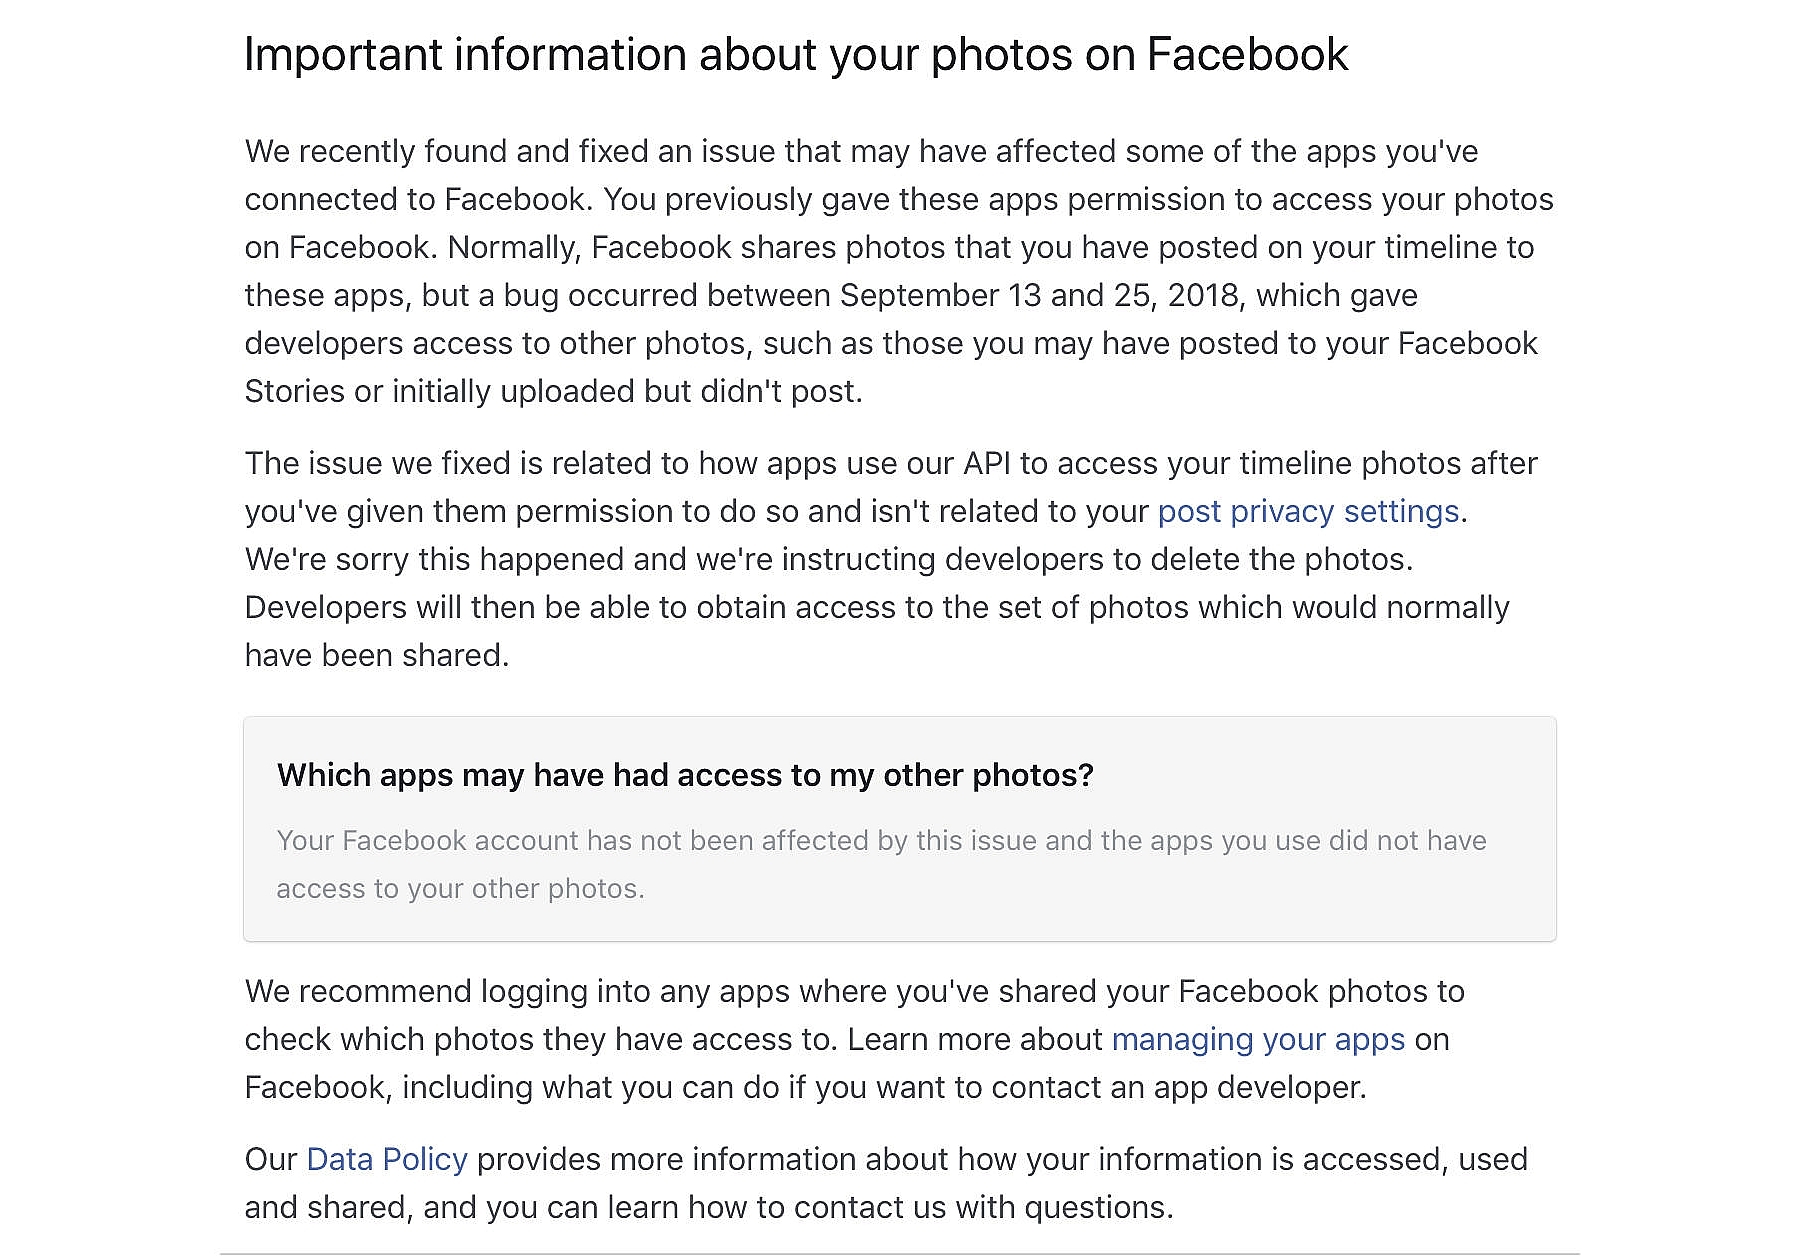Open the Data Policy link
Screen dimensions: 1800x1258
pyautogui.click(x=386, y=1160)
